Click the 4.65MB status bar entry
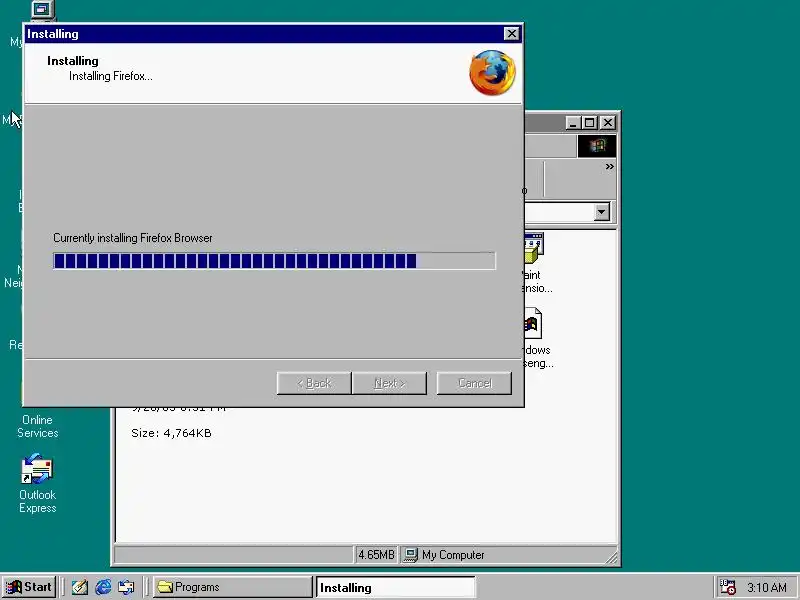The width and height of the screenshot is (800, 600). (377, 555)
